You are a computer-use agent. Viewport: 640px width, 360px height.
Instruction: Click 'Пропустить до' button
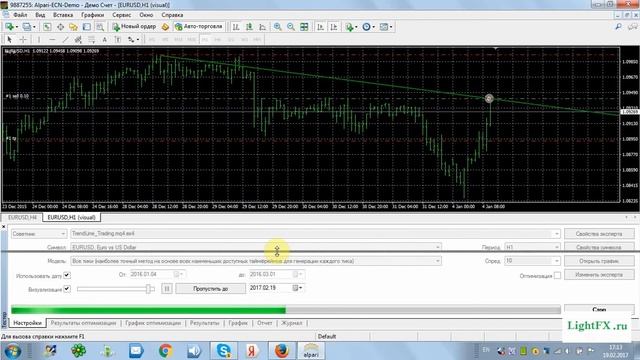pyautogui.click(x=211, y=289)
